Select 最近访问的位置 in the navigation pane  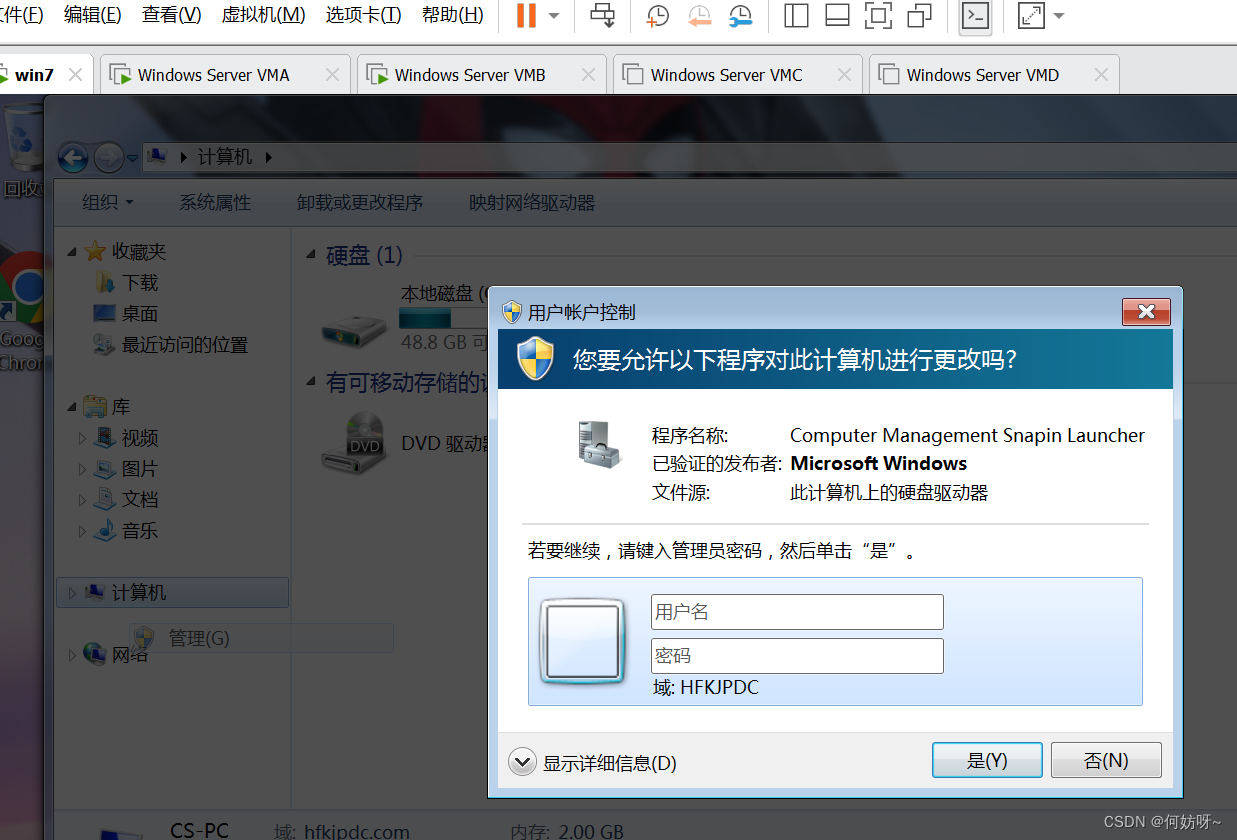coord(185,345)
